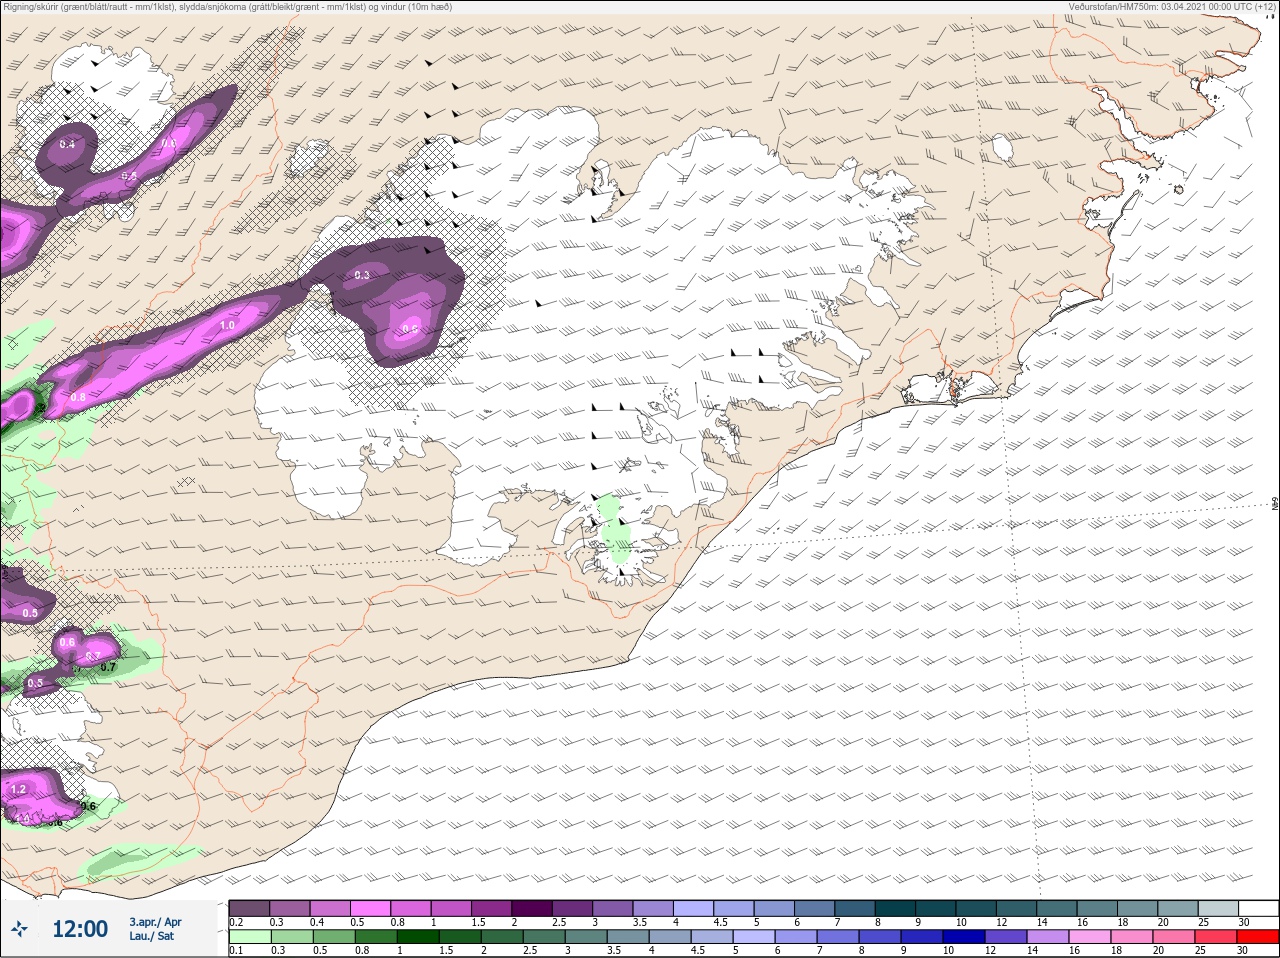Select upper legend swatch labeled 7
Viewport: 1280px width, 958px height.
point(855,907)
